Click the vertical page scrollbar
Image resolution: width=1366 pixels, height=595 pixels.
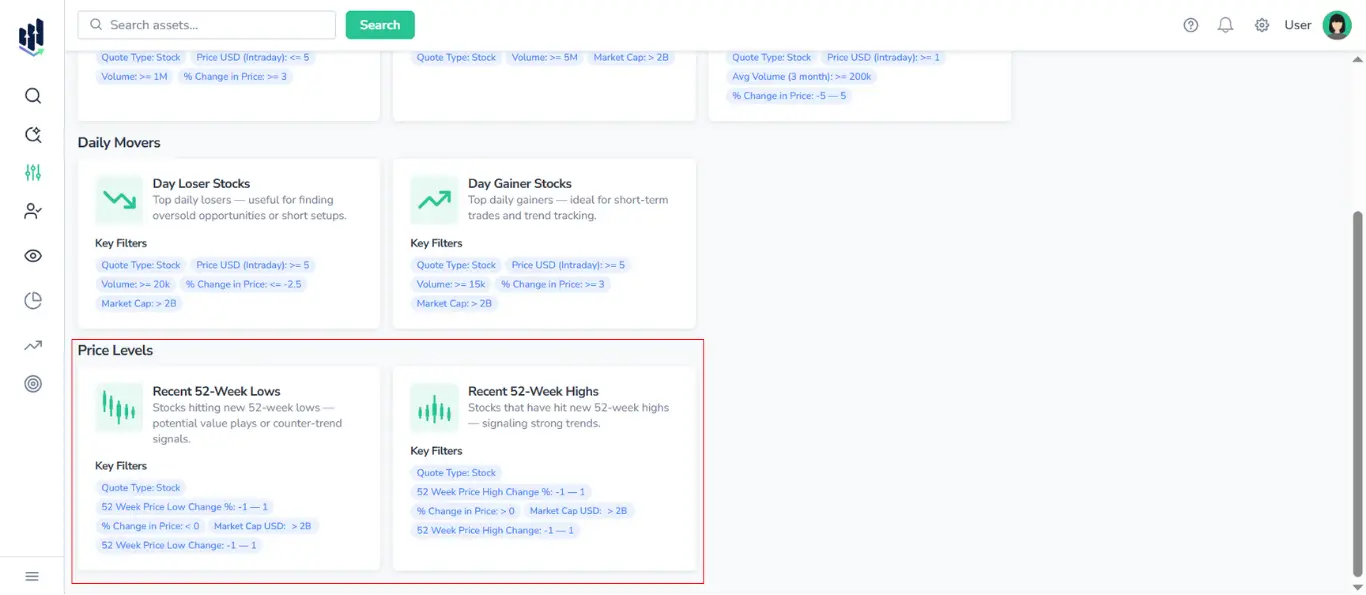[x=1357, y=390]
